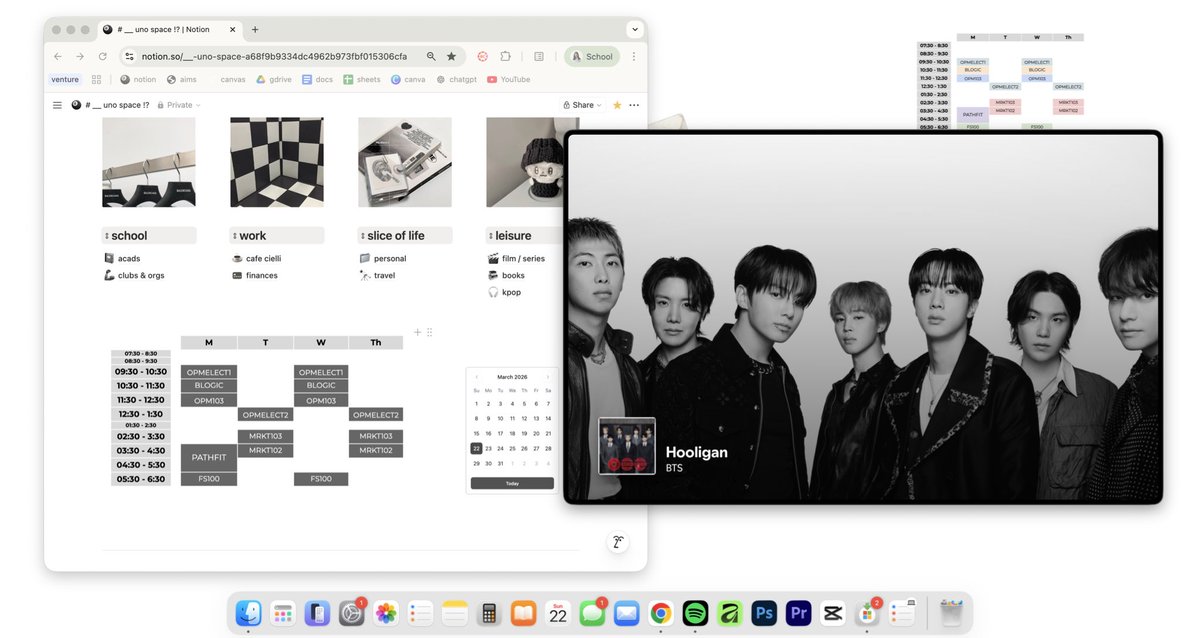
Task: Go to previous month in calendar widget
Action: pos(477,377)
